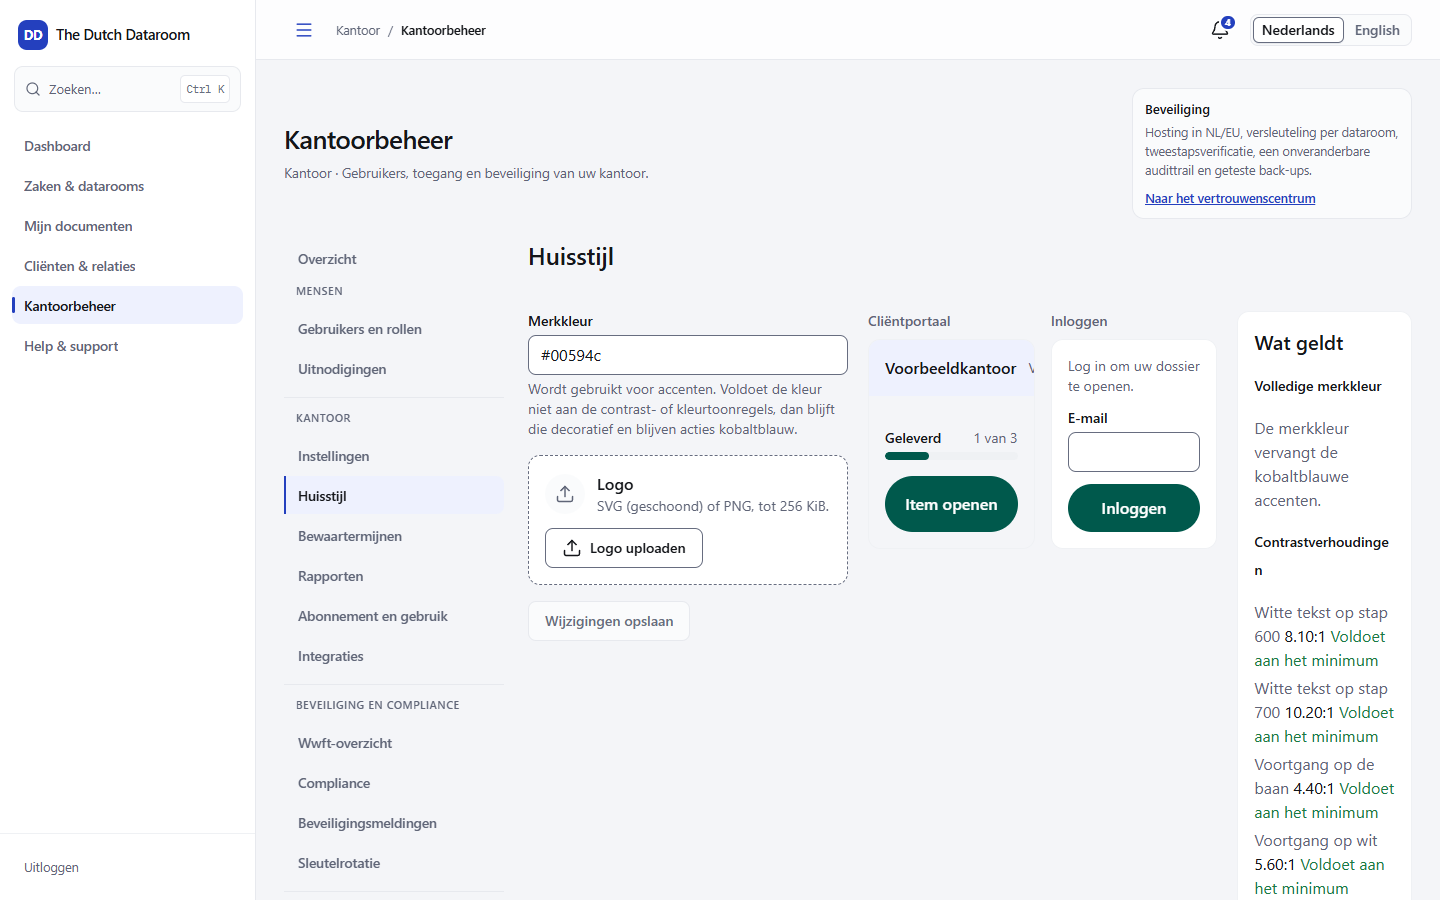Click the Geleverd progress bar
This screenshot has height=900, width=1440.
point(951,456)
